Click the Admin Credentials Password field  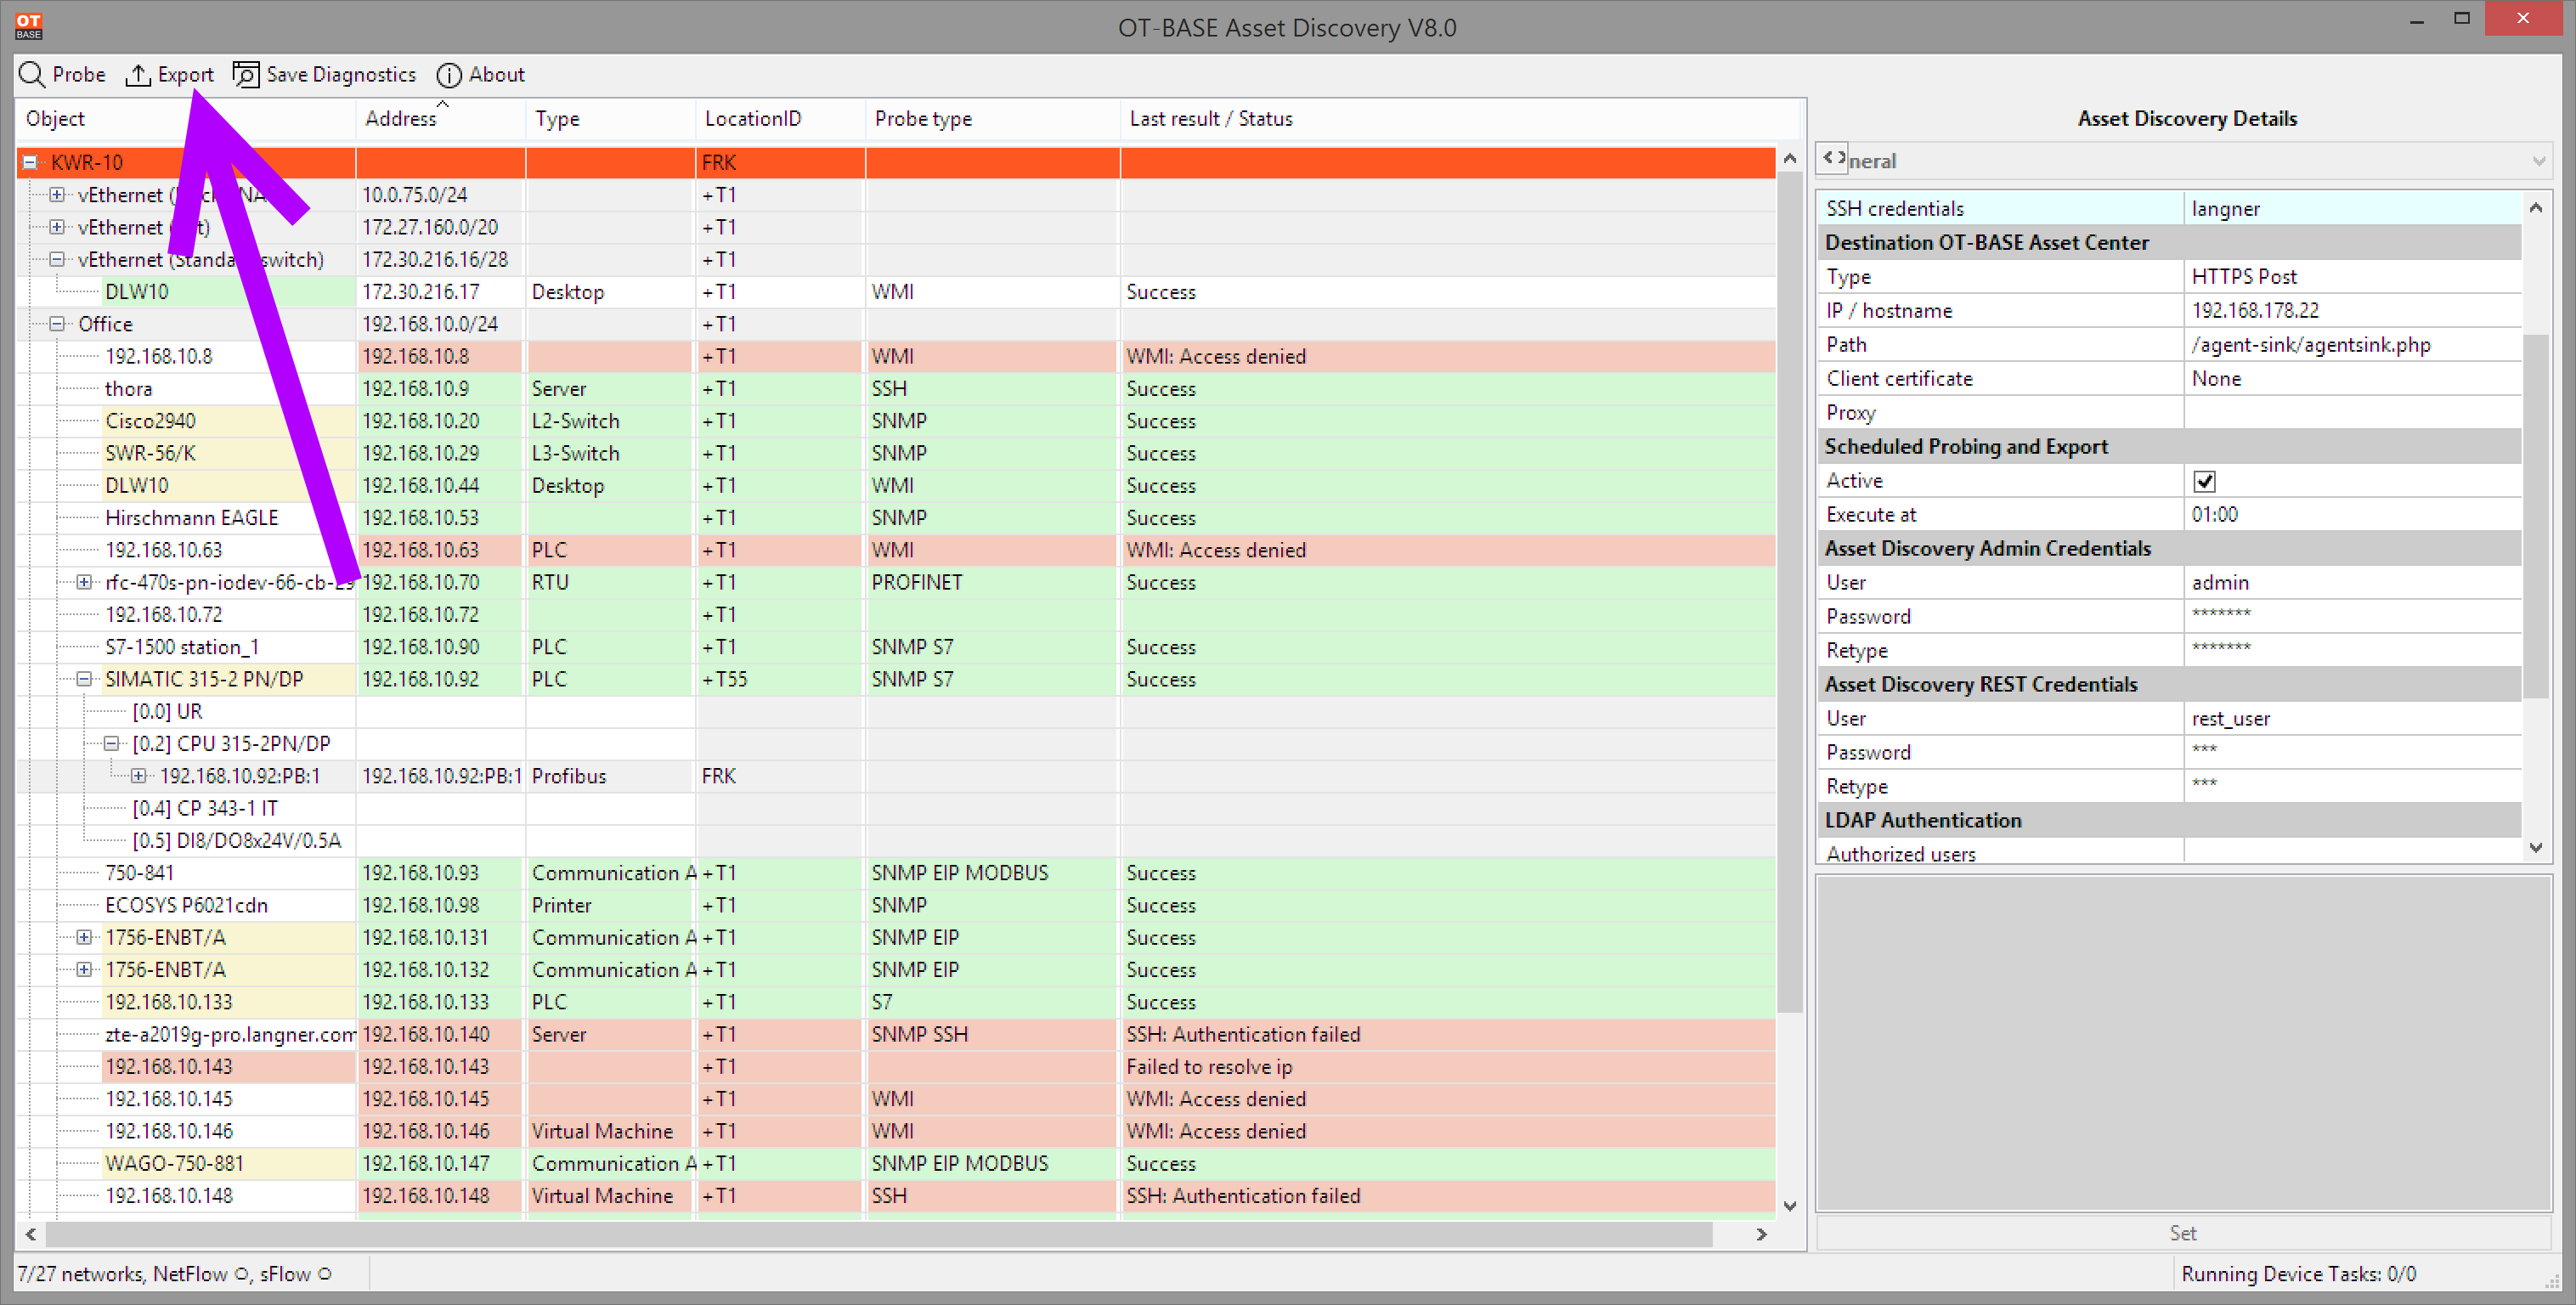(2352, 616)
